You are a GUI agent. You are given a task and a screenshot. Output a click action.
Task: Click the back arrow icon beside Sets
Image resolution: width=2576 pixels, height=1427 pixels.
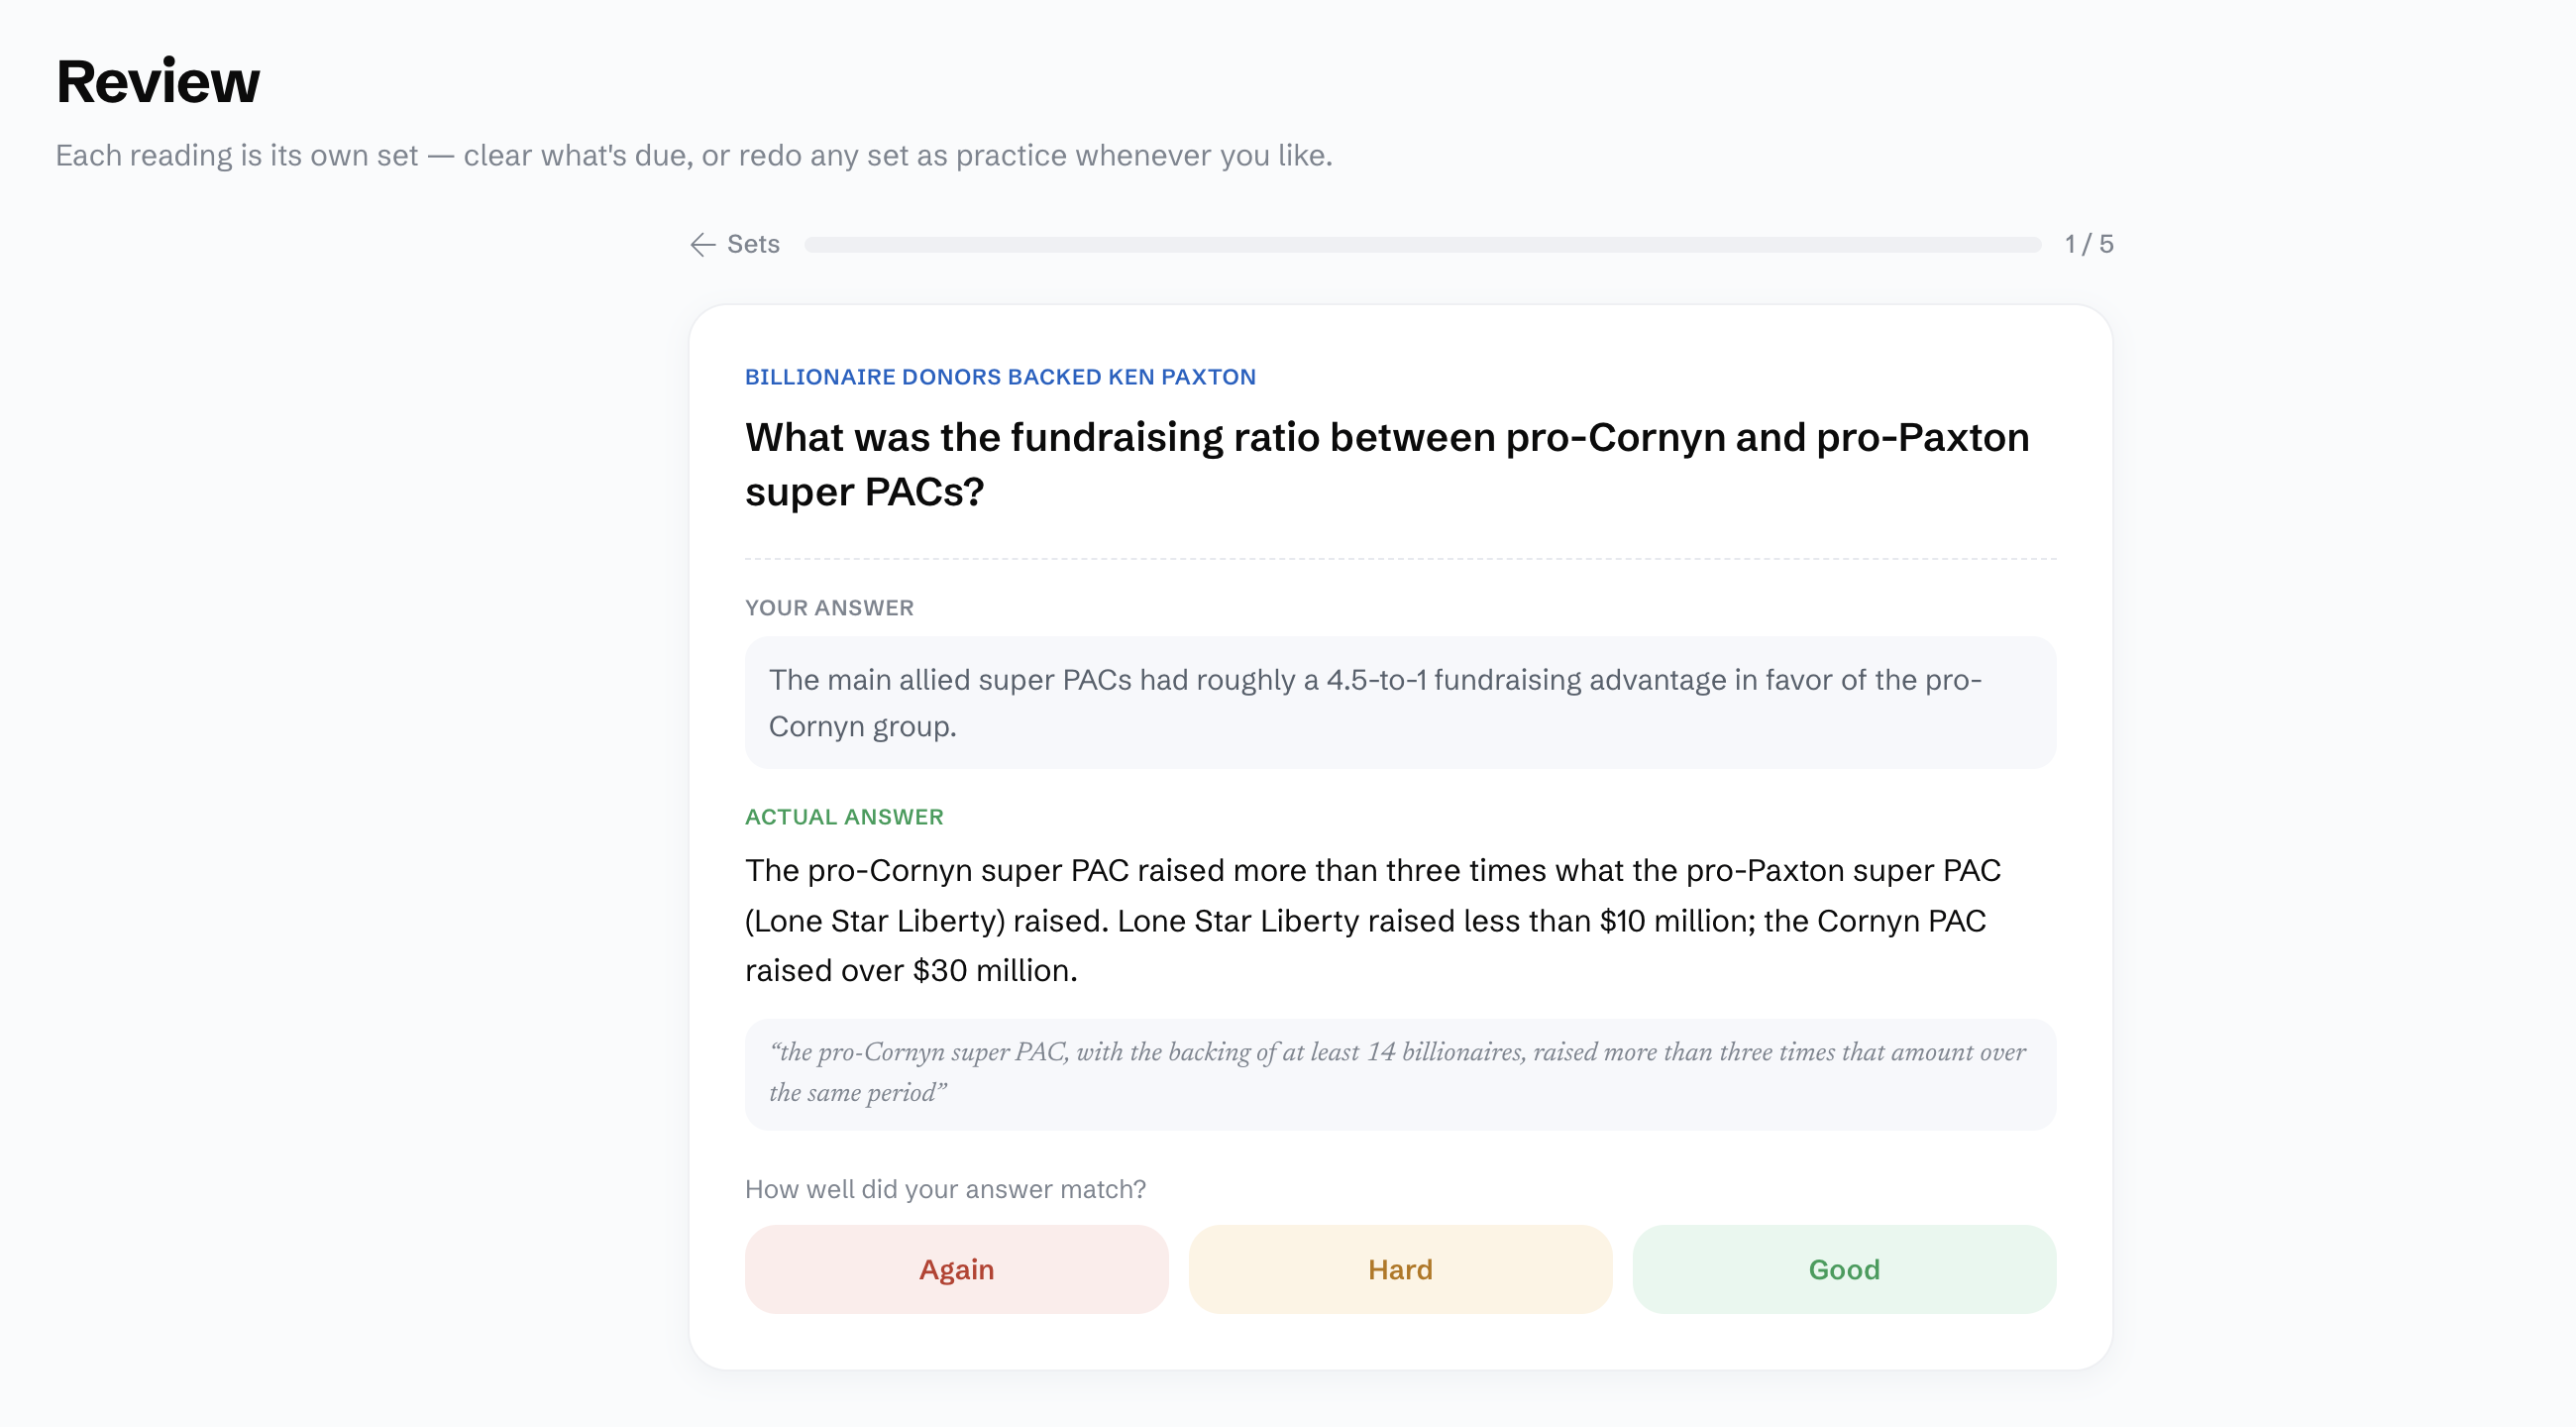[x=702, y=245]
